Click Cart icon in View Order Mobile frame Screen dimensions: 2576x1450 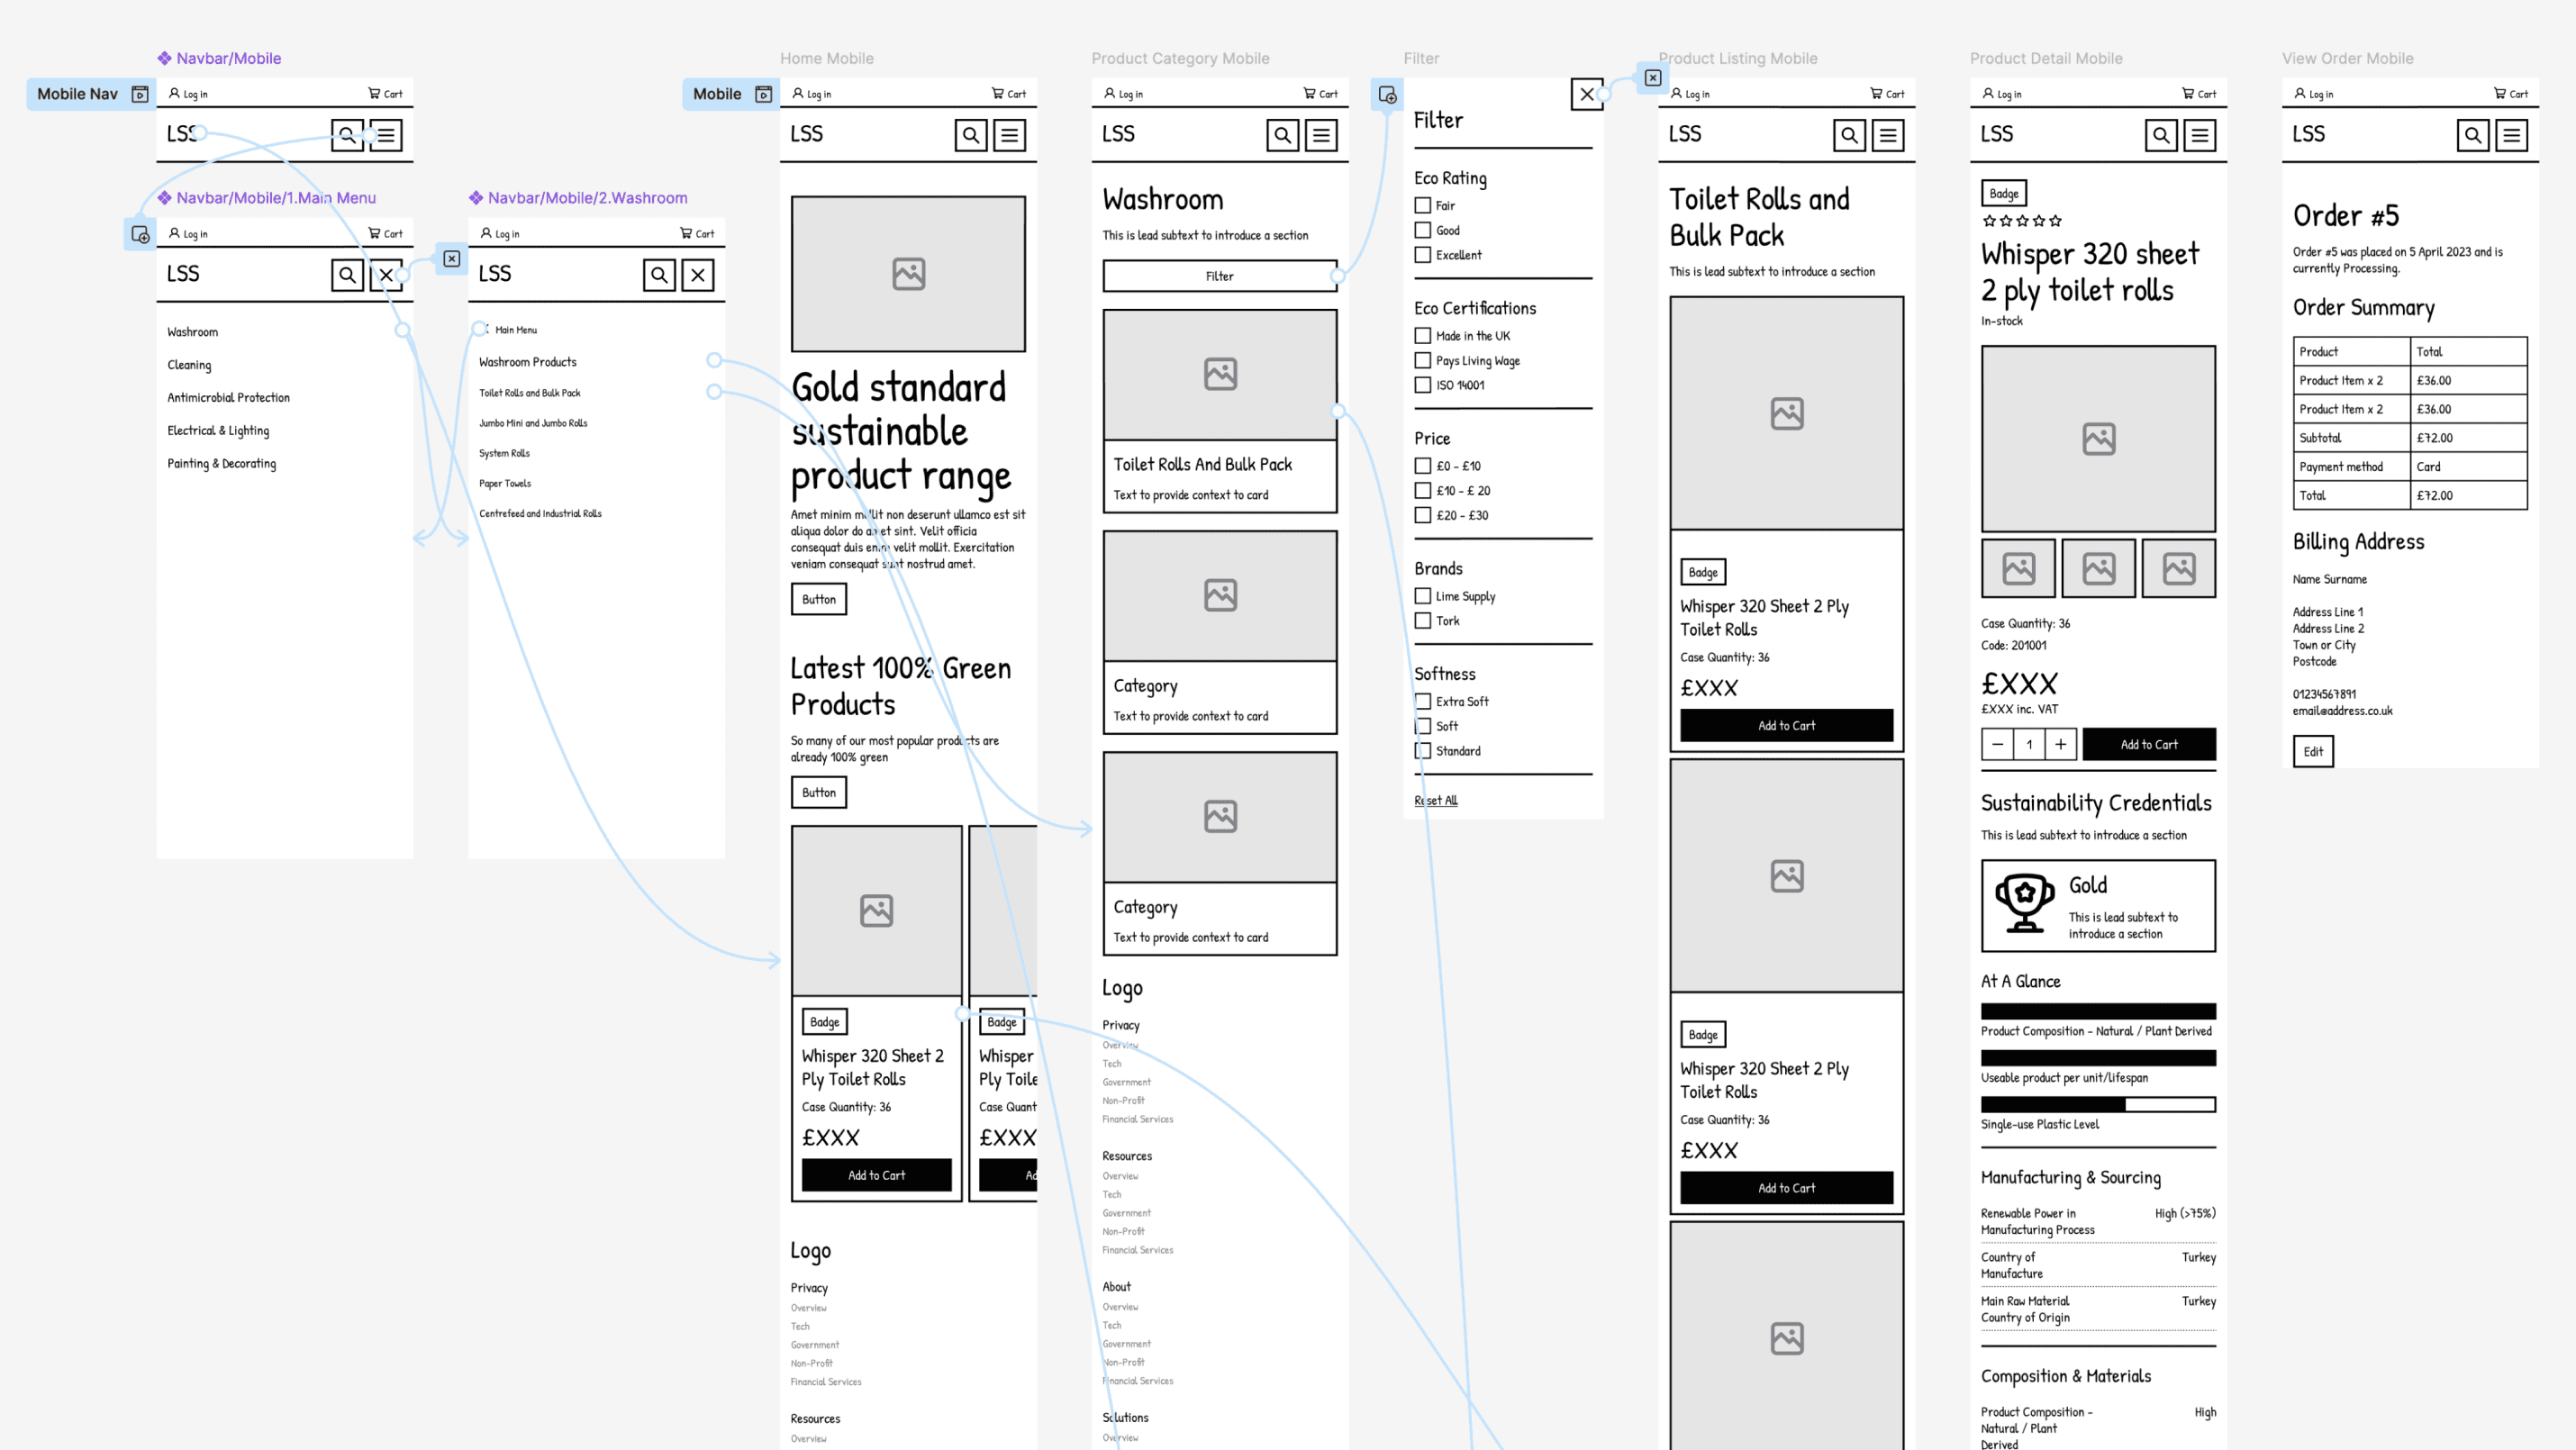pyautogui.click(x=2500, y=94)
